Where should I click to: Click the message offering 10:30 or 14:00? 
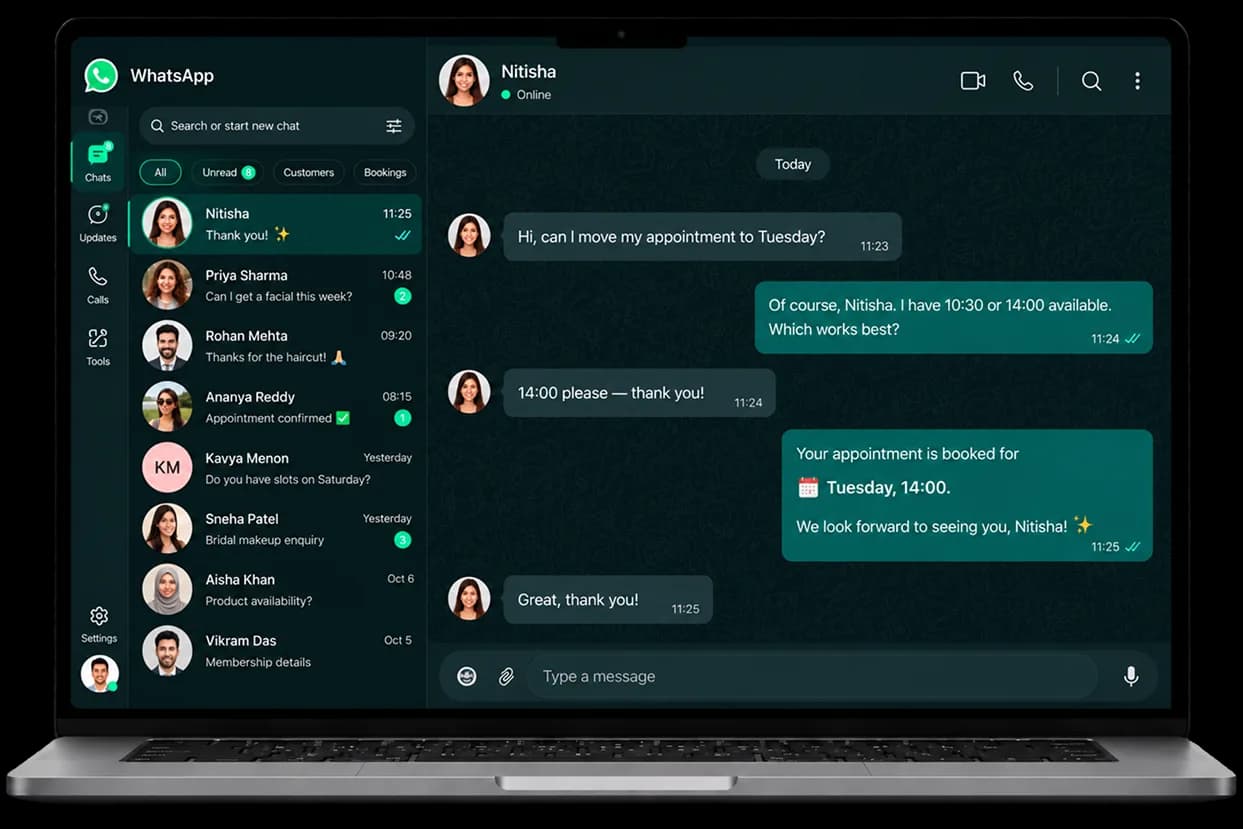coord(953,317)
